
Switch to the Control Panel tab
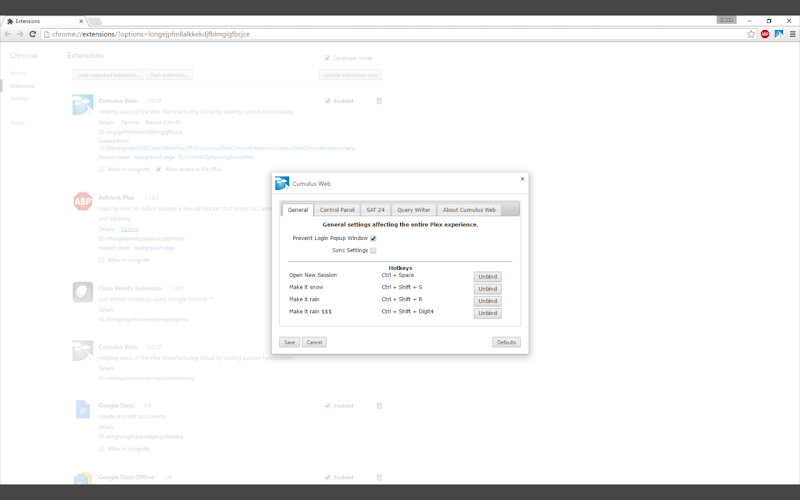point(337,210)
